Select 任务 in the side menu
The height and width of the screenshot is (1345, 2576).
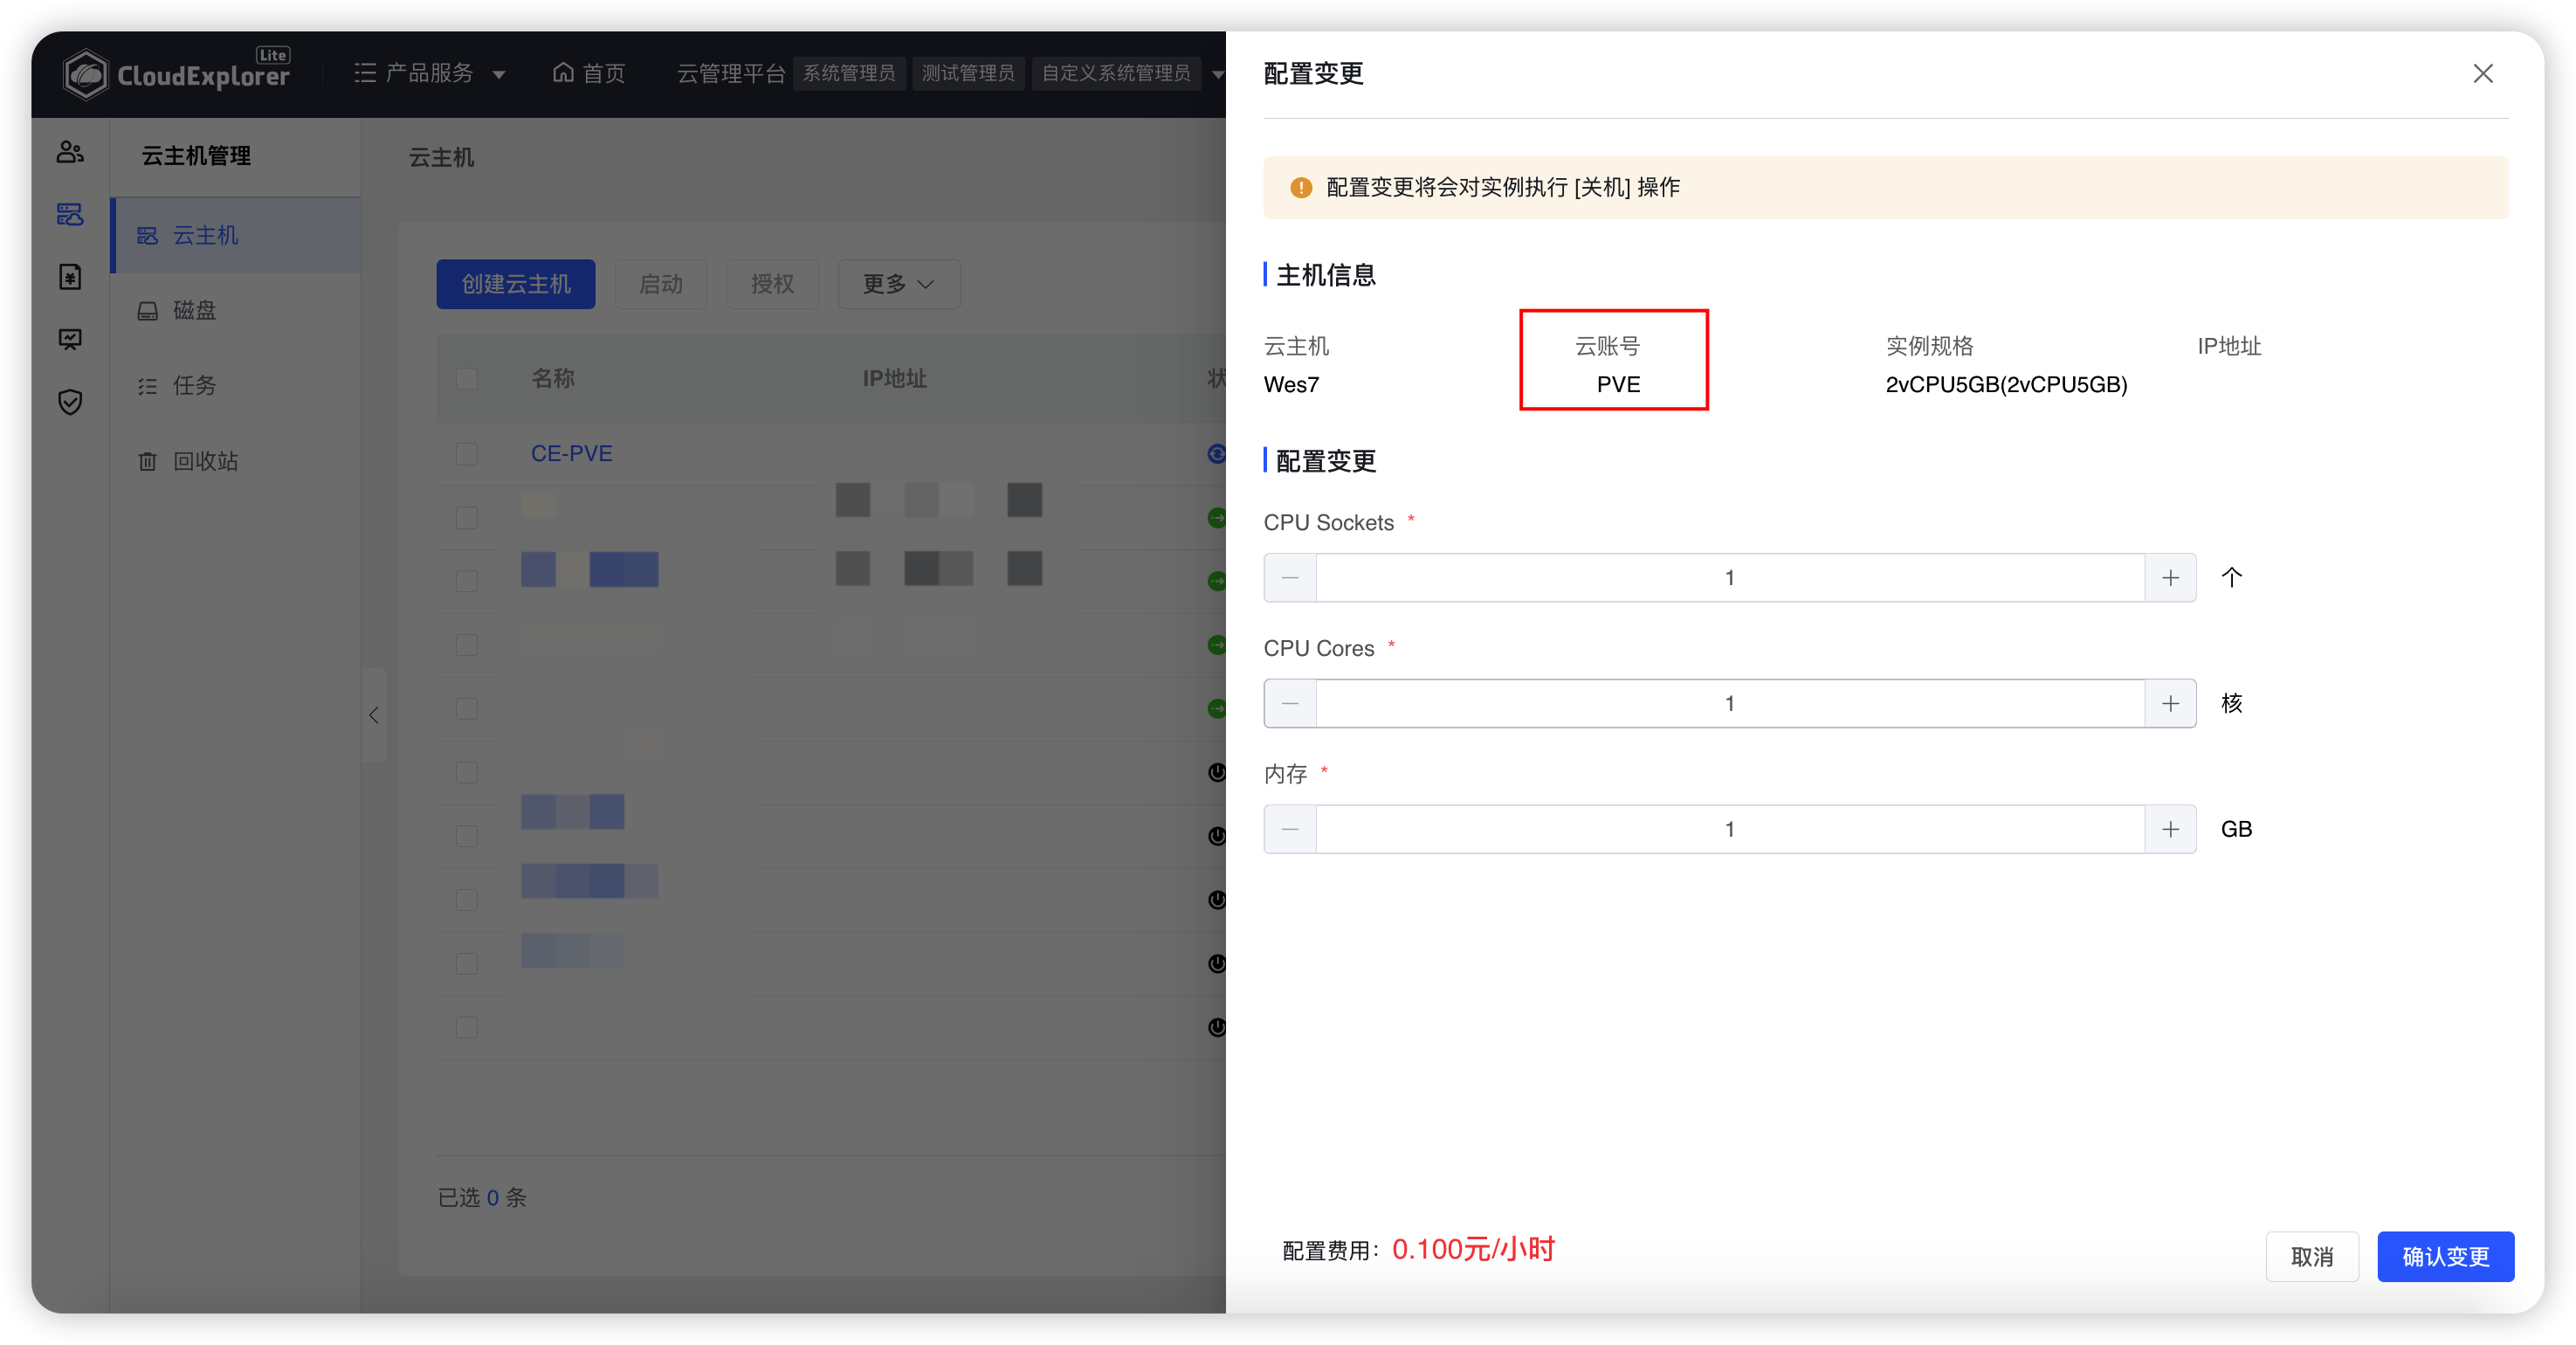tap(236, 386)
